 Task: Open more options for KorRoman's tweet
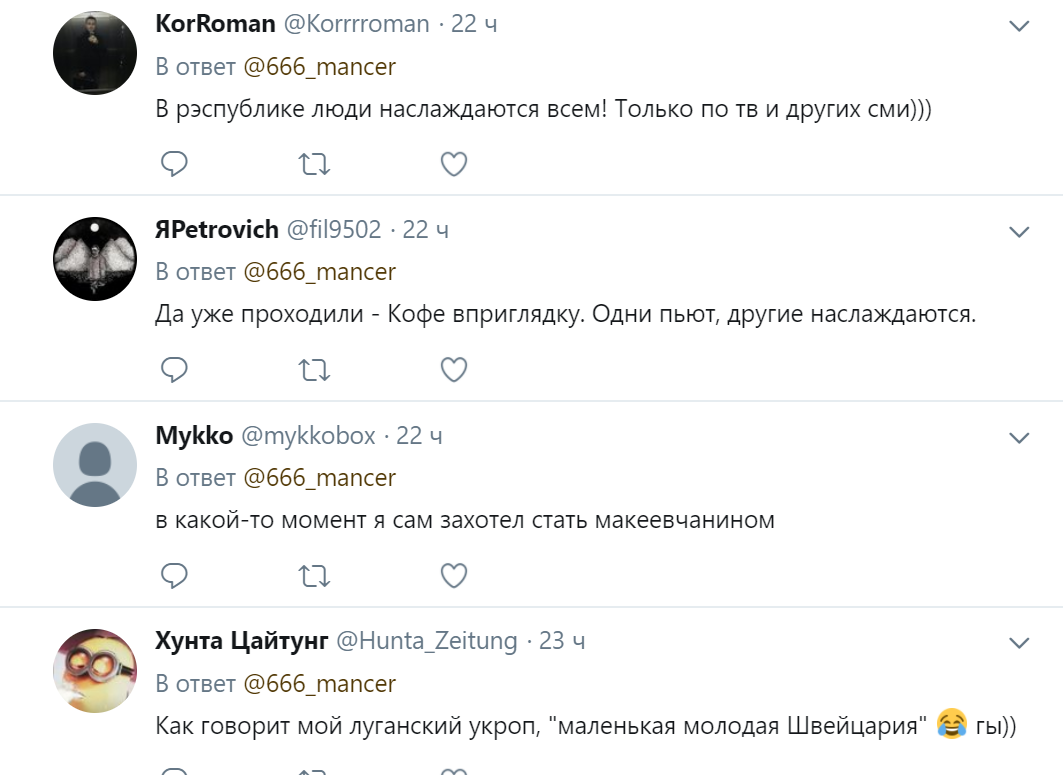[x=1019, y=27]
